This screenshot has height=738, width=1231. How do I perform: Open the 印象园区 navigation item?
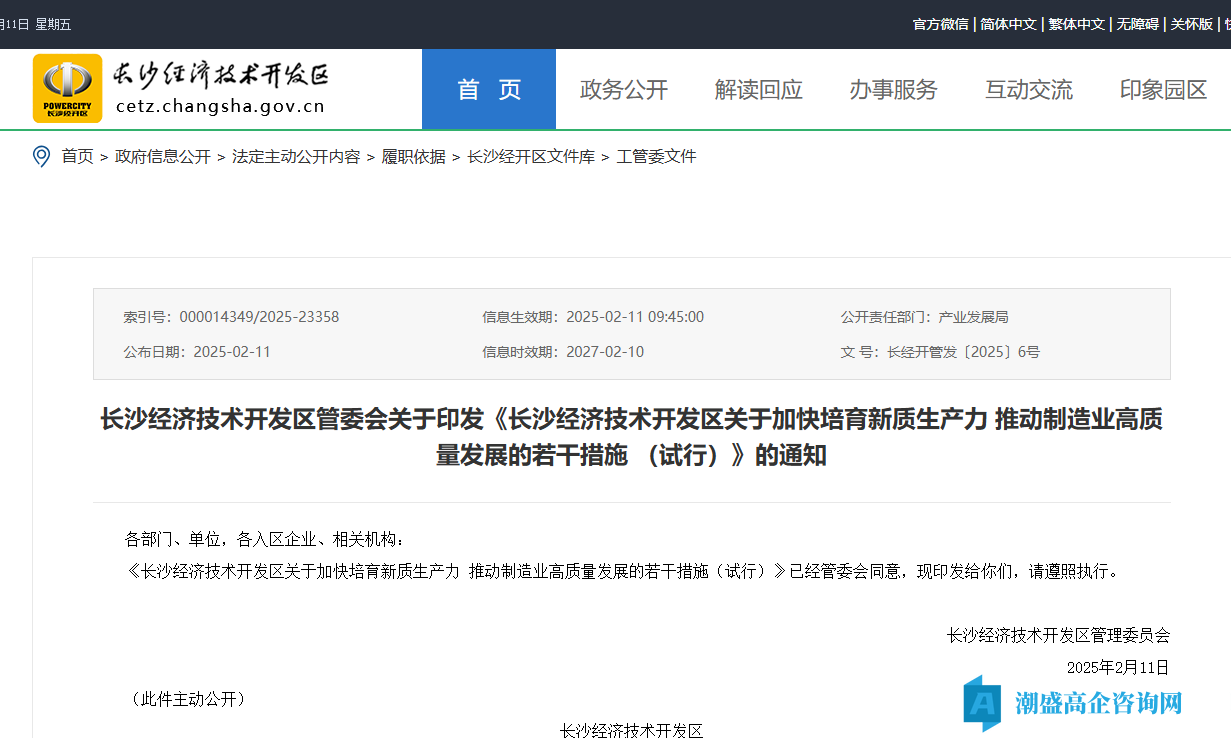(x=1163, y=90)
